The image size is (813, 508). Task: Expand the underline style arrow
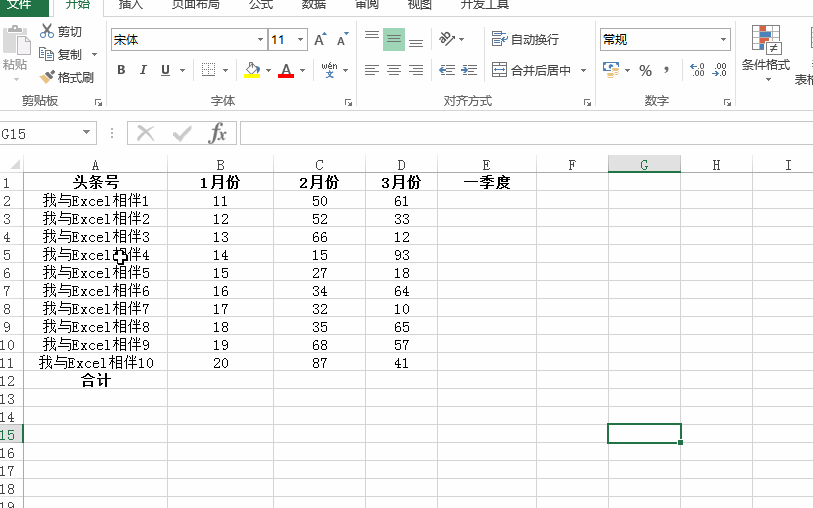[183, 70]
